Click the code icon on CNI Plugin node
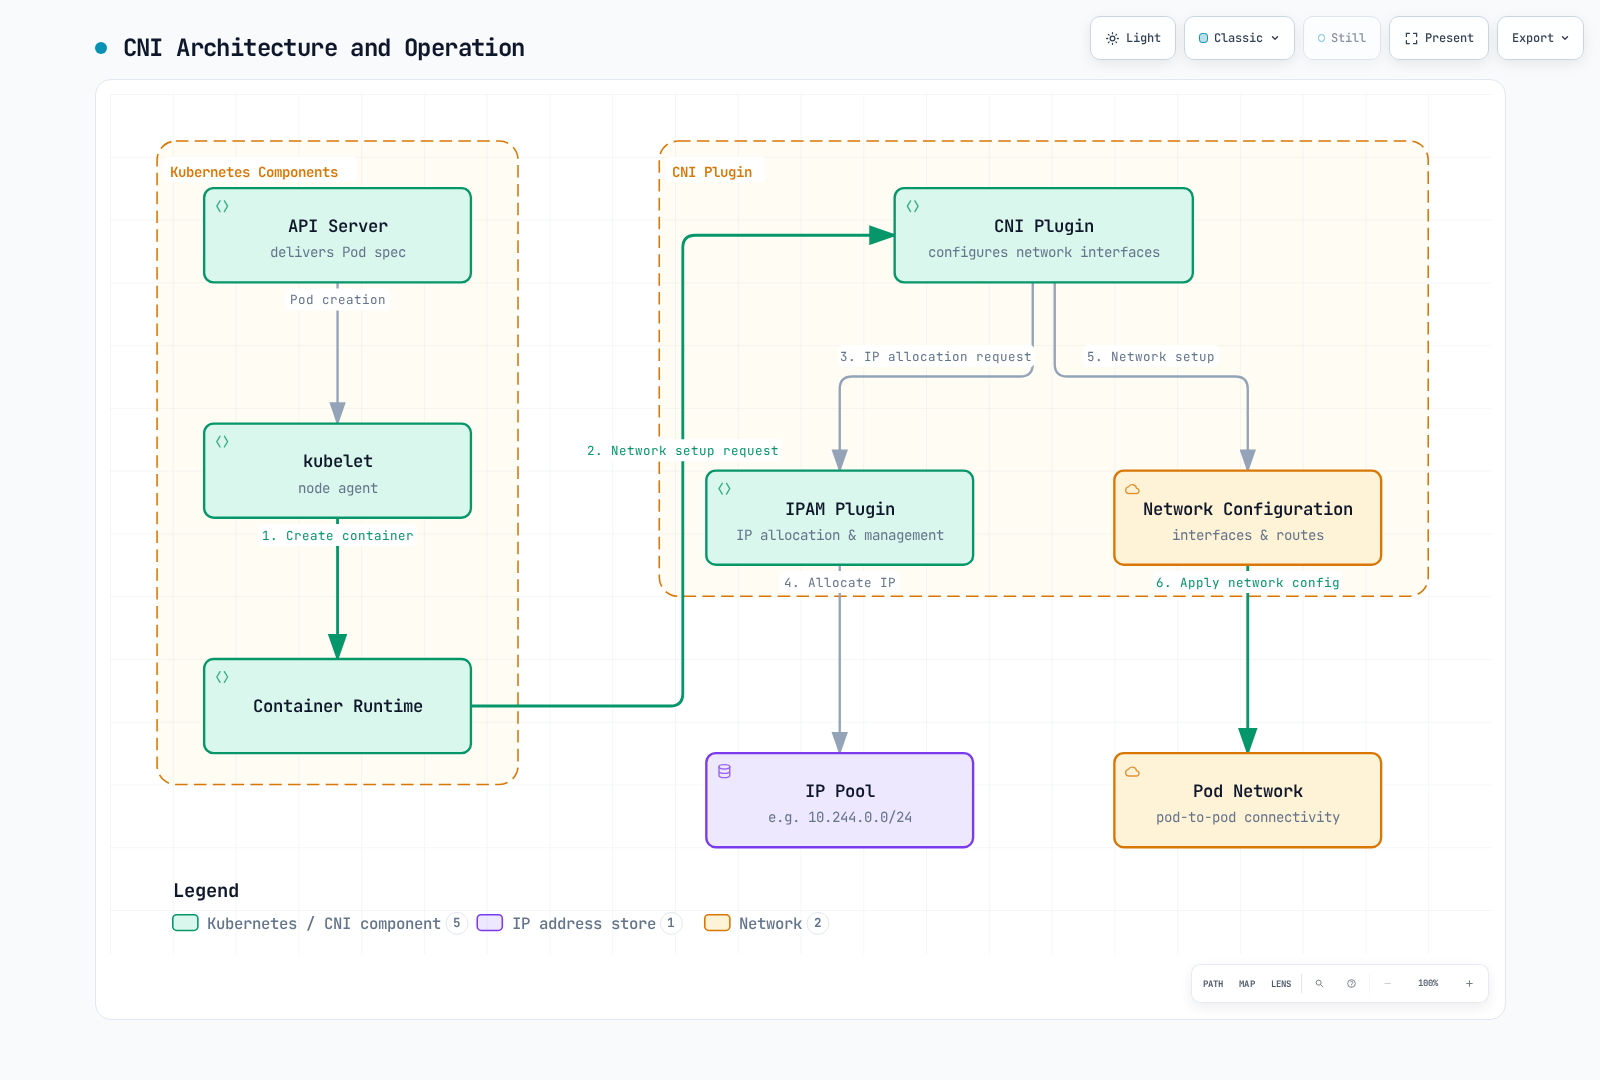This screenshot has width=1600, height=1080. (913, 206)
